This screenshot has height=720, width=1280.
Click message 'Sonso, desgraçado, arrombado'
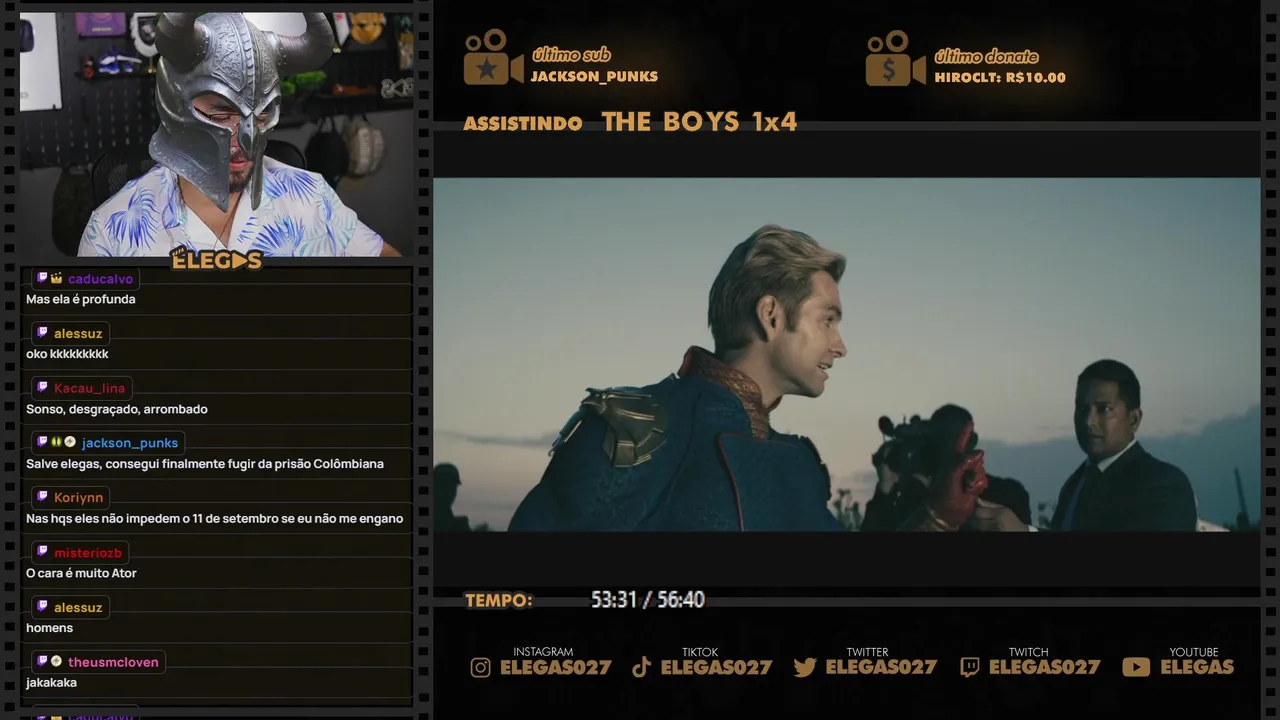coord(117,409)
